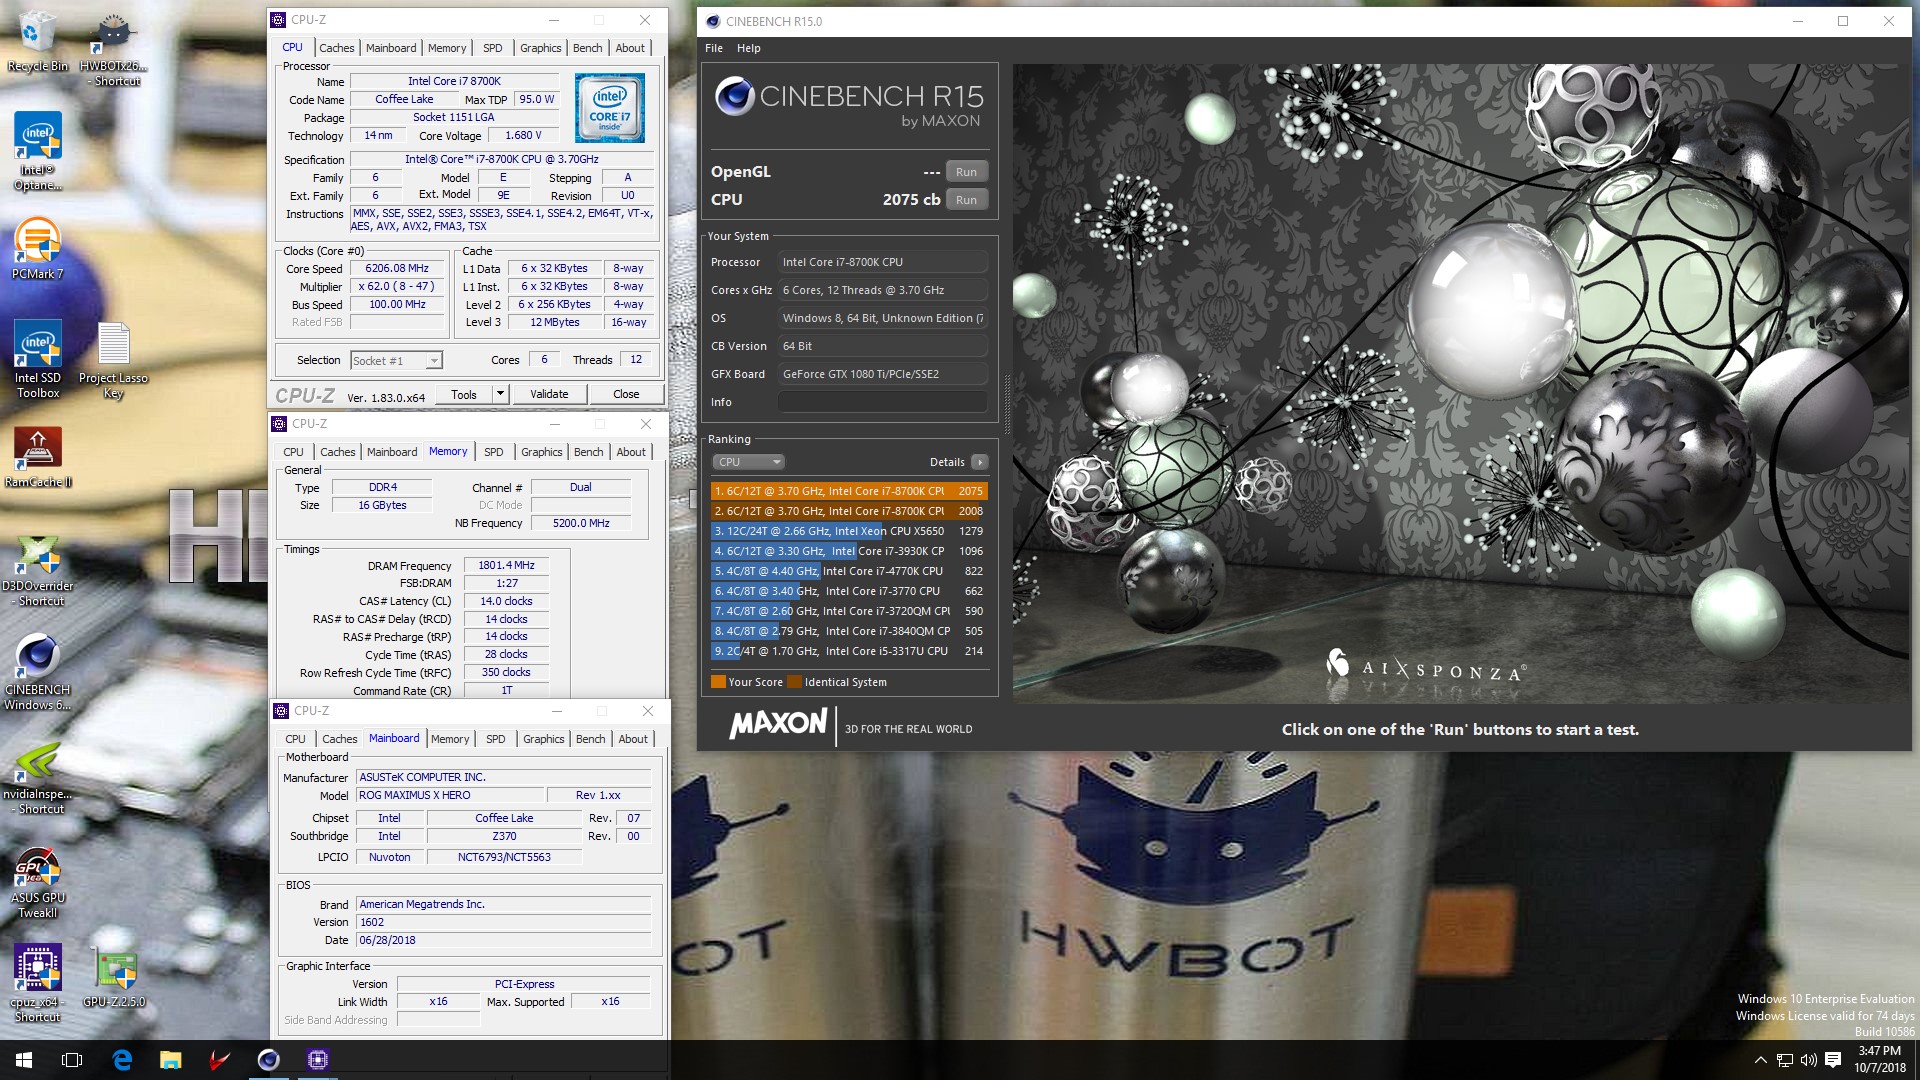
Task: Open Task View from the taskbar
Action: click(x=72, y=1060)
